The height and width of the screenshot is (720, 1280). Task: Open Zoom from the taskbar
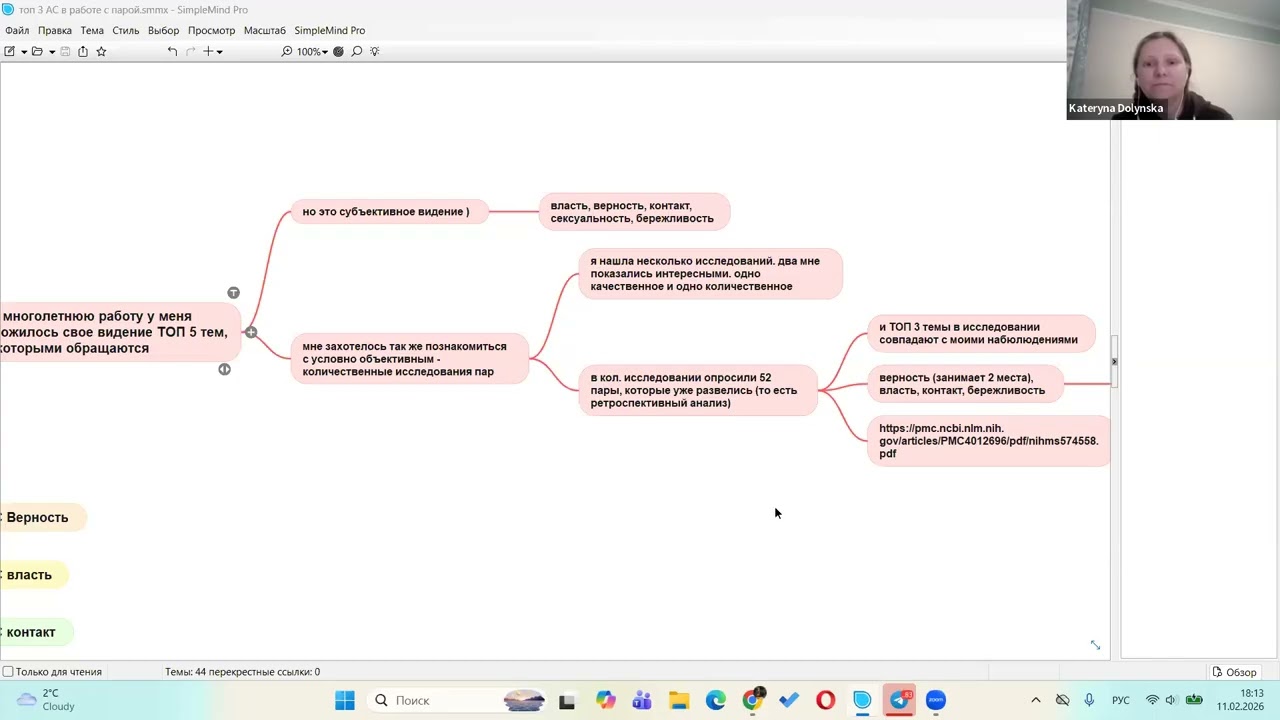[936, 700]
